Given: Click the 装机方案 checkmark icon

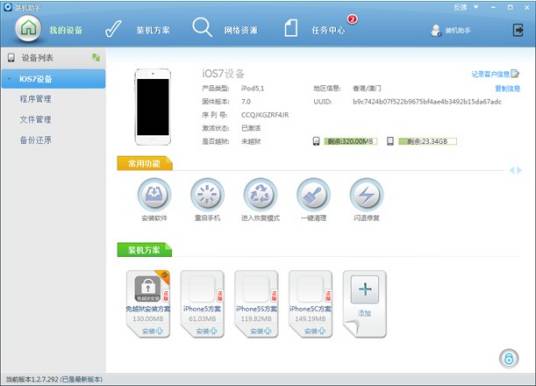Looking at the screenshot, I should (113, 29).
